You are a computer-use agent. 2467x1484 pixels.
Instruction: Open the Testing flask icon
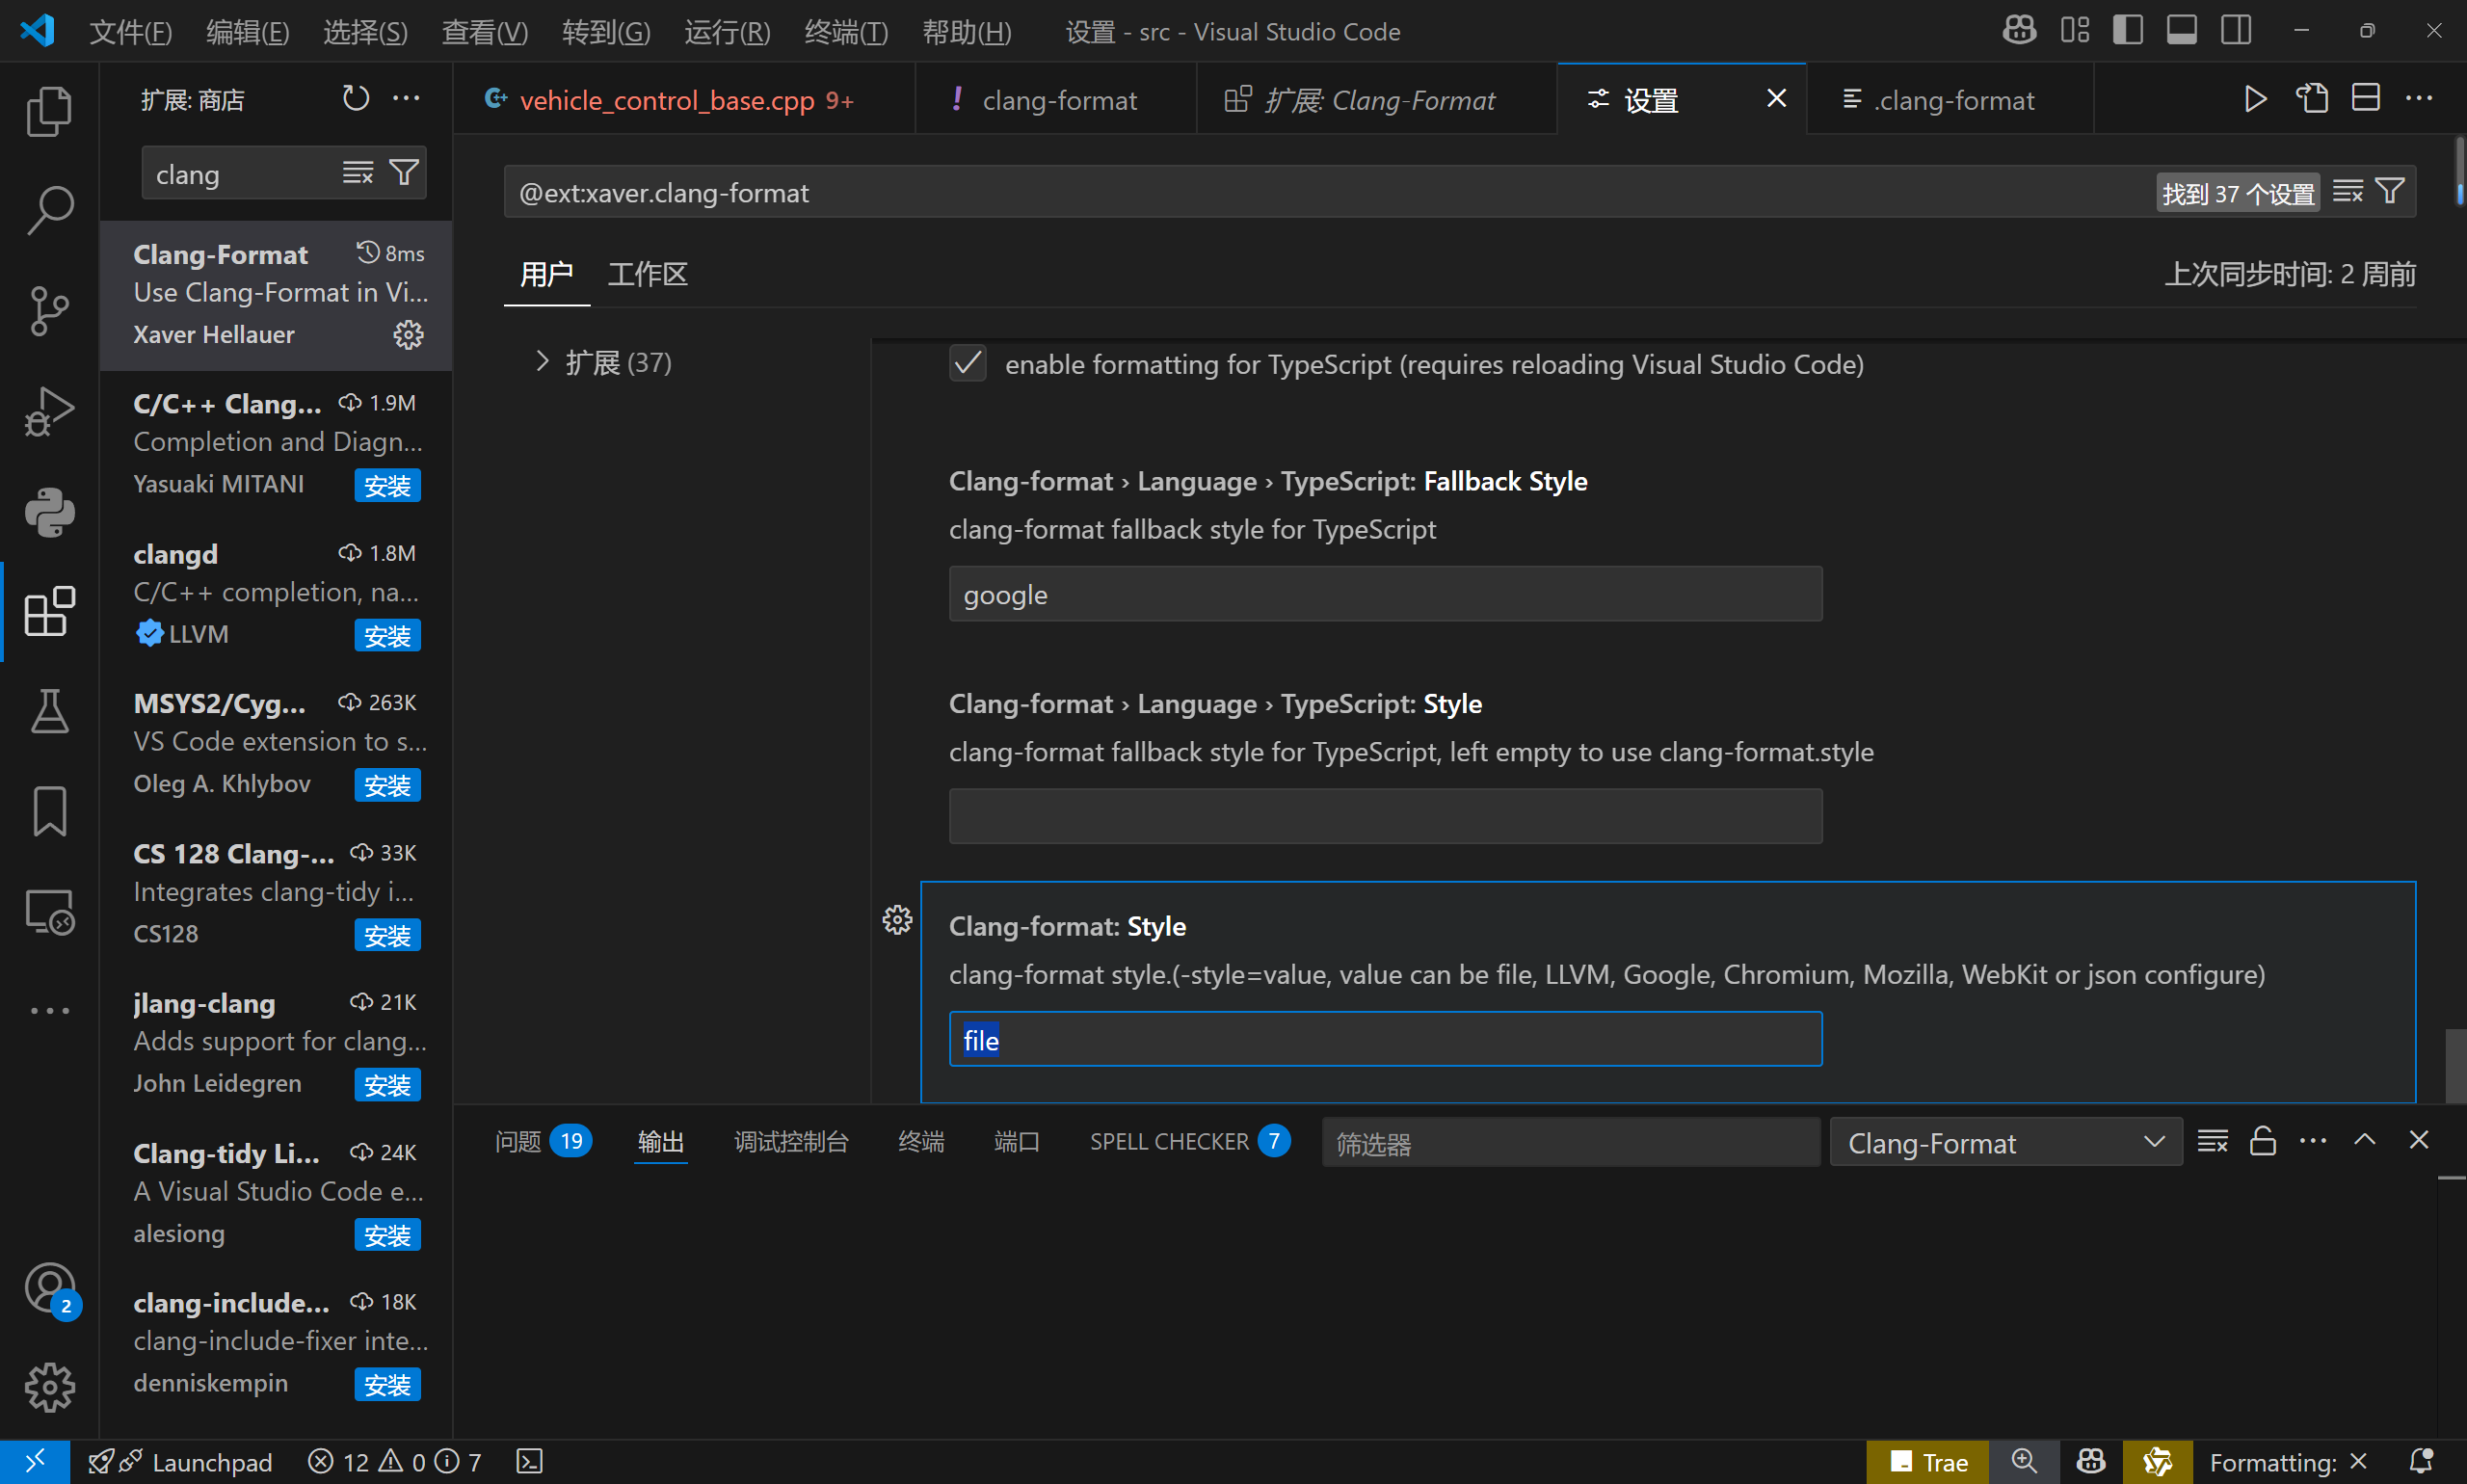49,711
